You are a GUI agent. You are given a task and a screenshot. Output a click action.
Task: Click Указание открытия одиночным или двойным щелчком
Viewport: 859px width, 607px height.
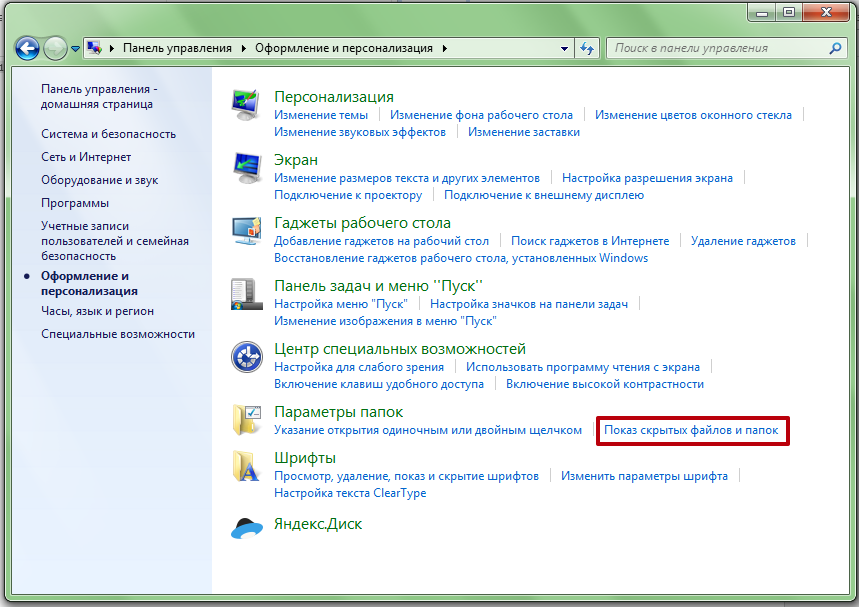pos(428,430)
